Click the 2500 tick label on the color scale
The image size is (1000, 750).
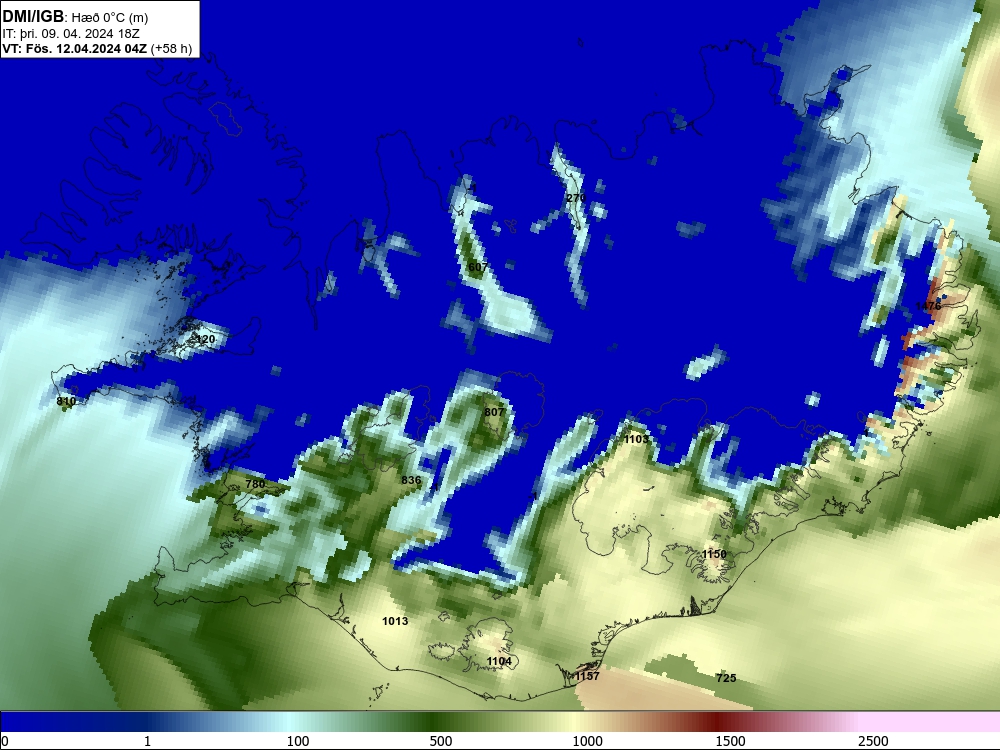pyautogui.click(x=873, y=741)
